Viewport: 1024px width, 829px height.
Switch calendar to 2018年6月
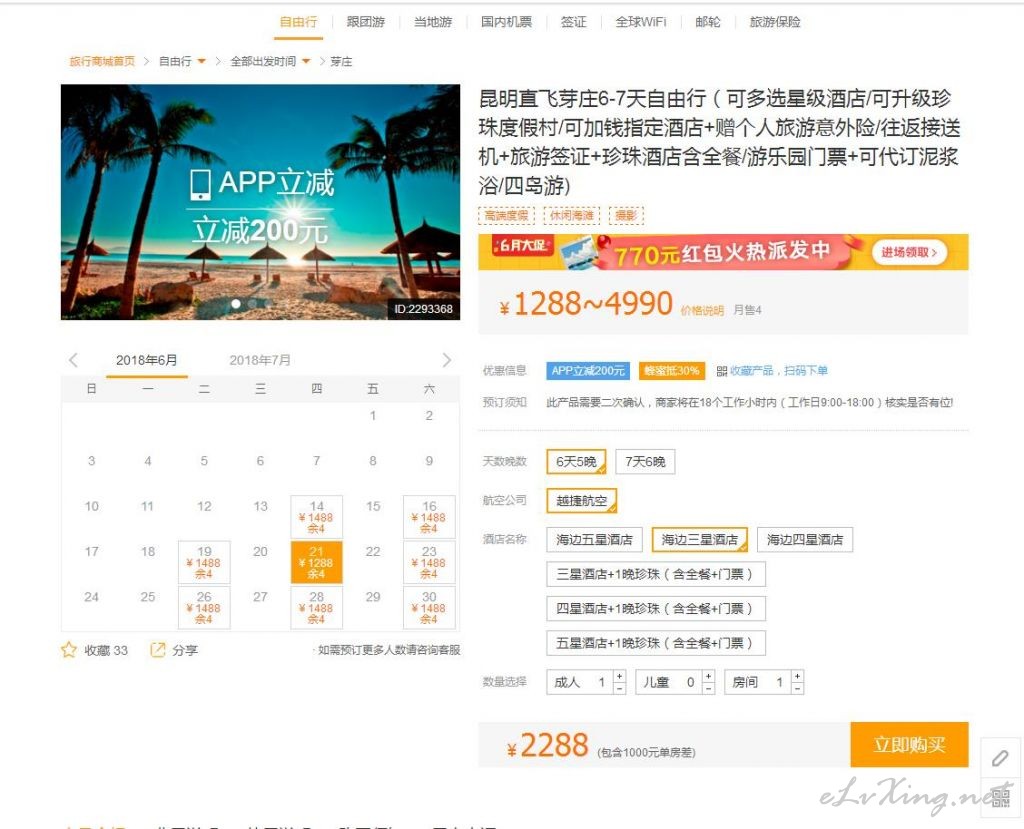pos(146,361)
